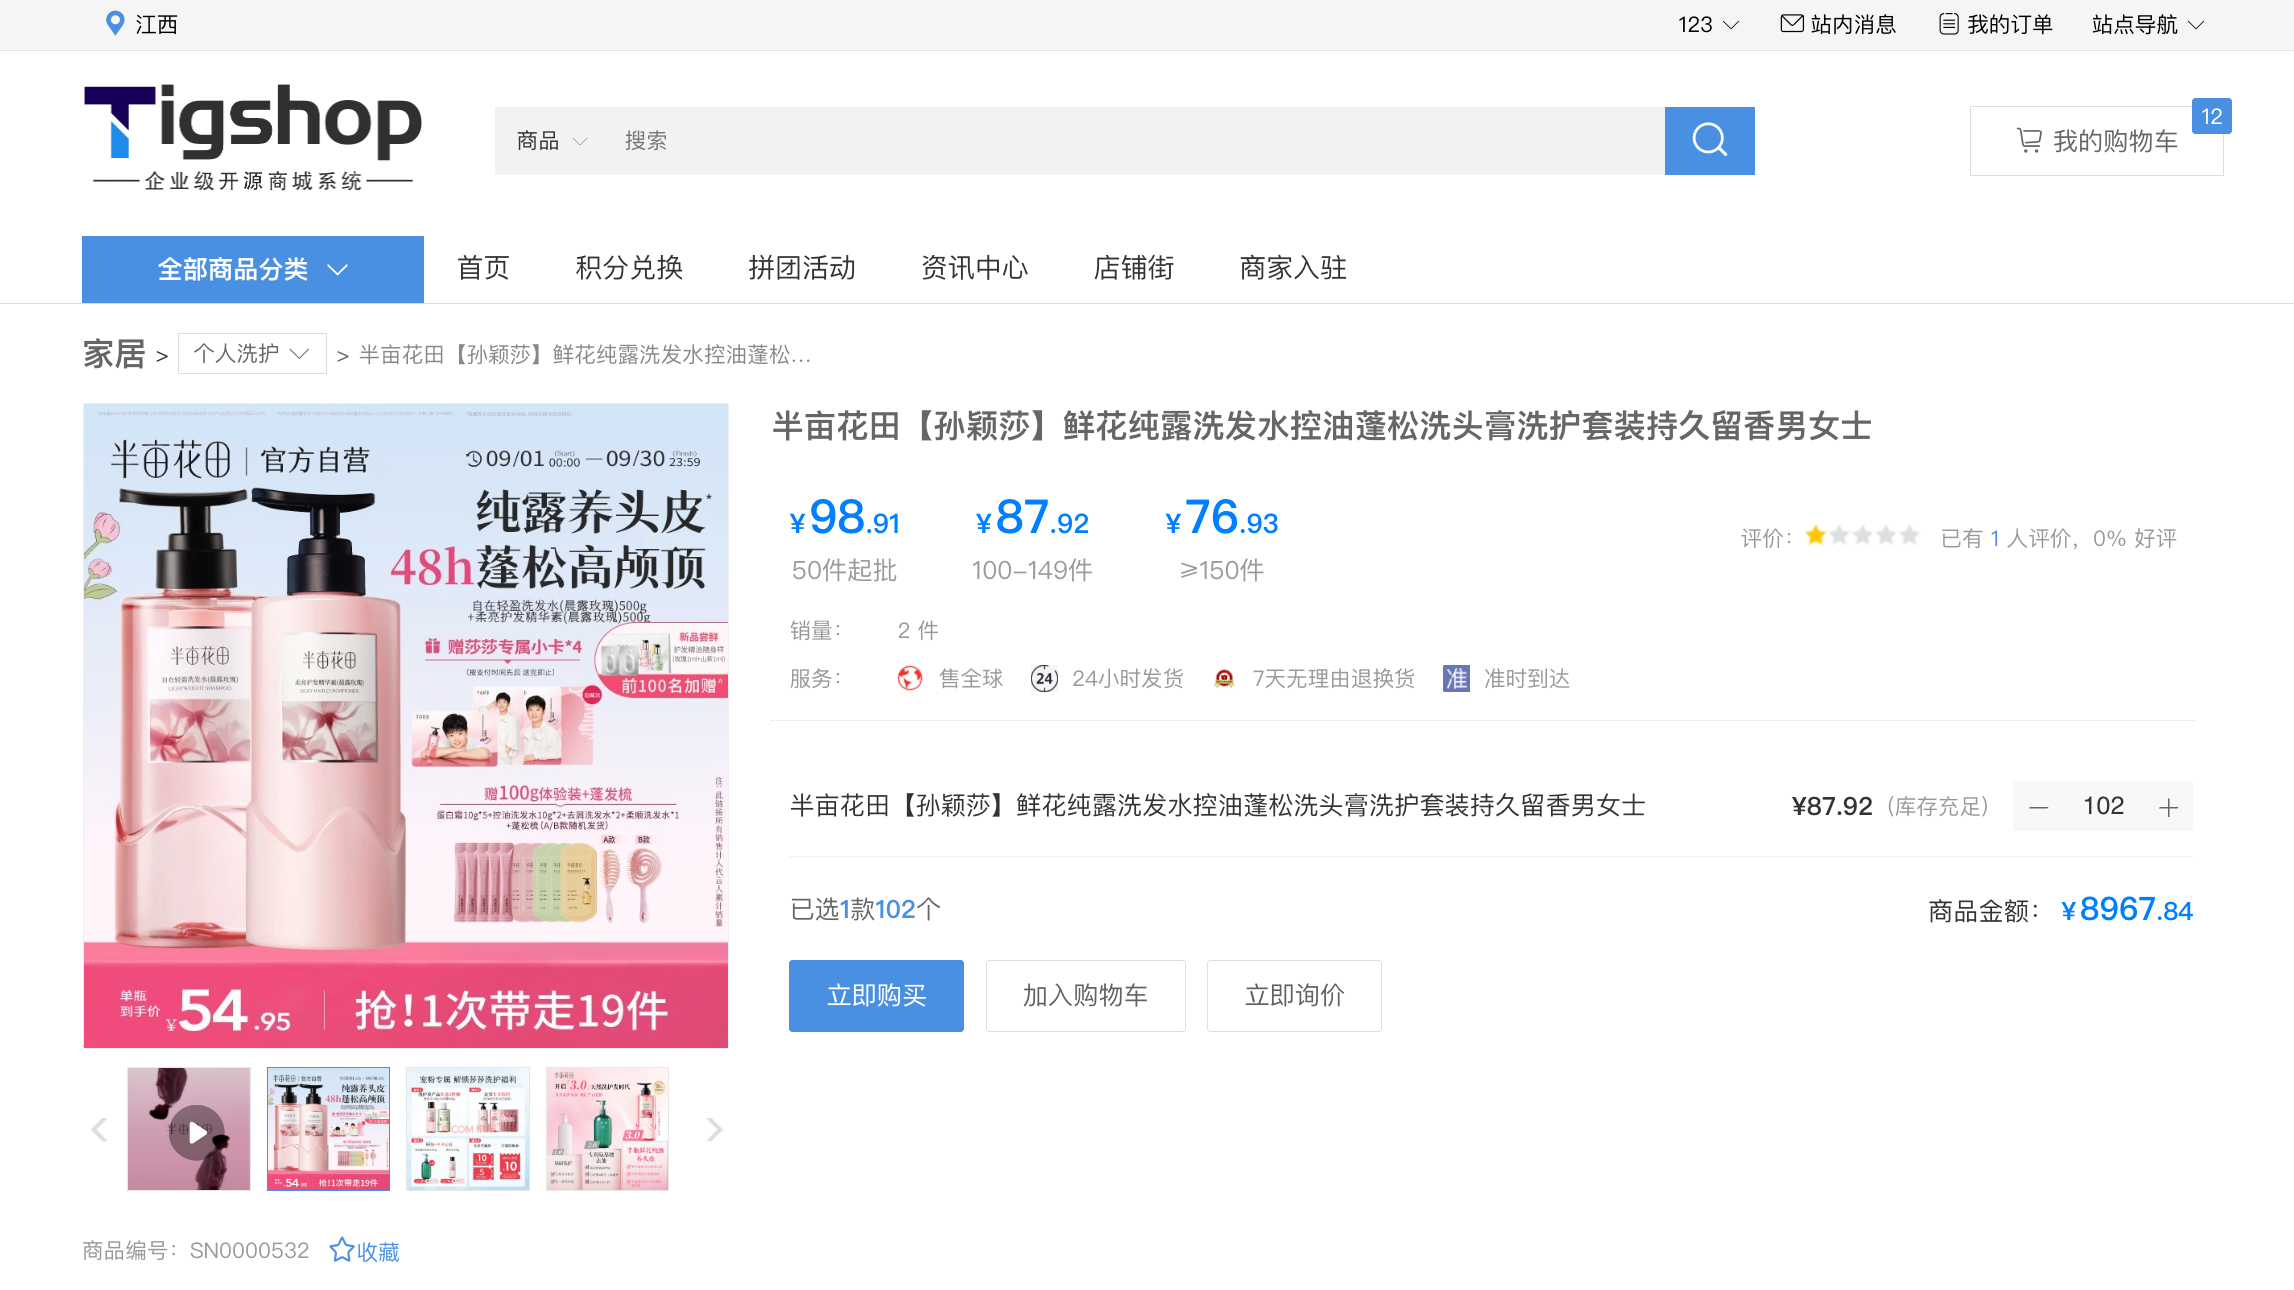Open the 123 account dropdown
2294x1290 pixels.
(1708, 24)
